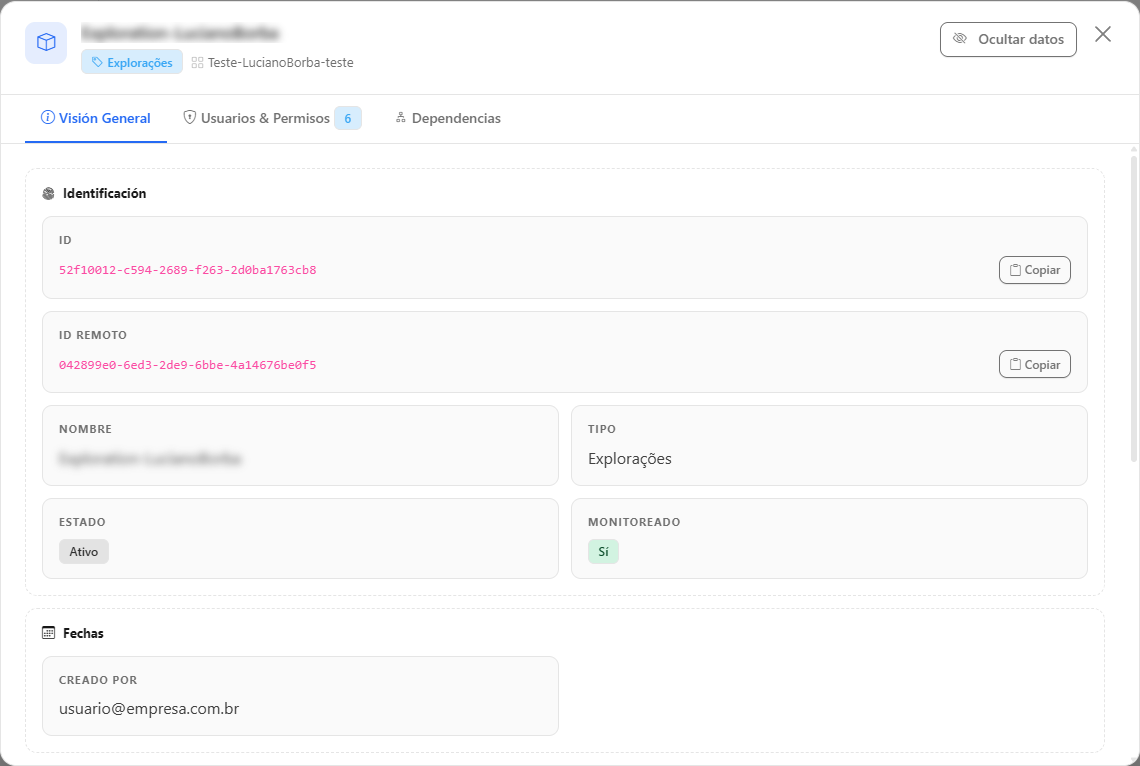Click the Ativo status badge
Viewport: 1140px width, 766px height.
(84, 552)
